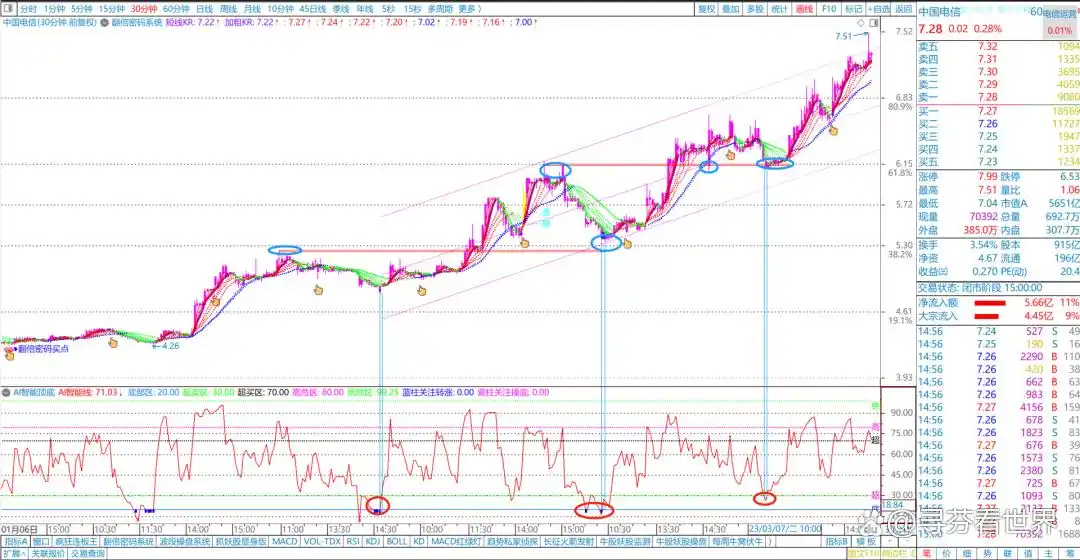
Task: Click the 返回 back button
Action: [x=902, y=8]
